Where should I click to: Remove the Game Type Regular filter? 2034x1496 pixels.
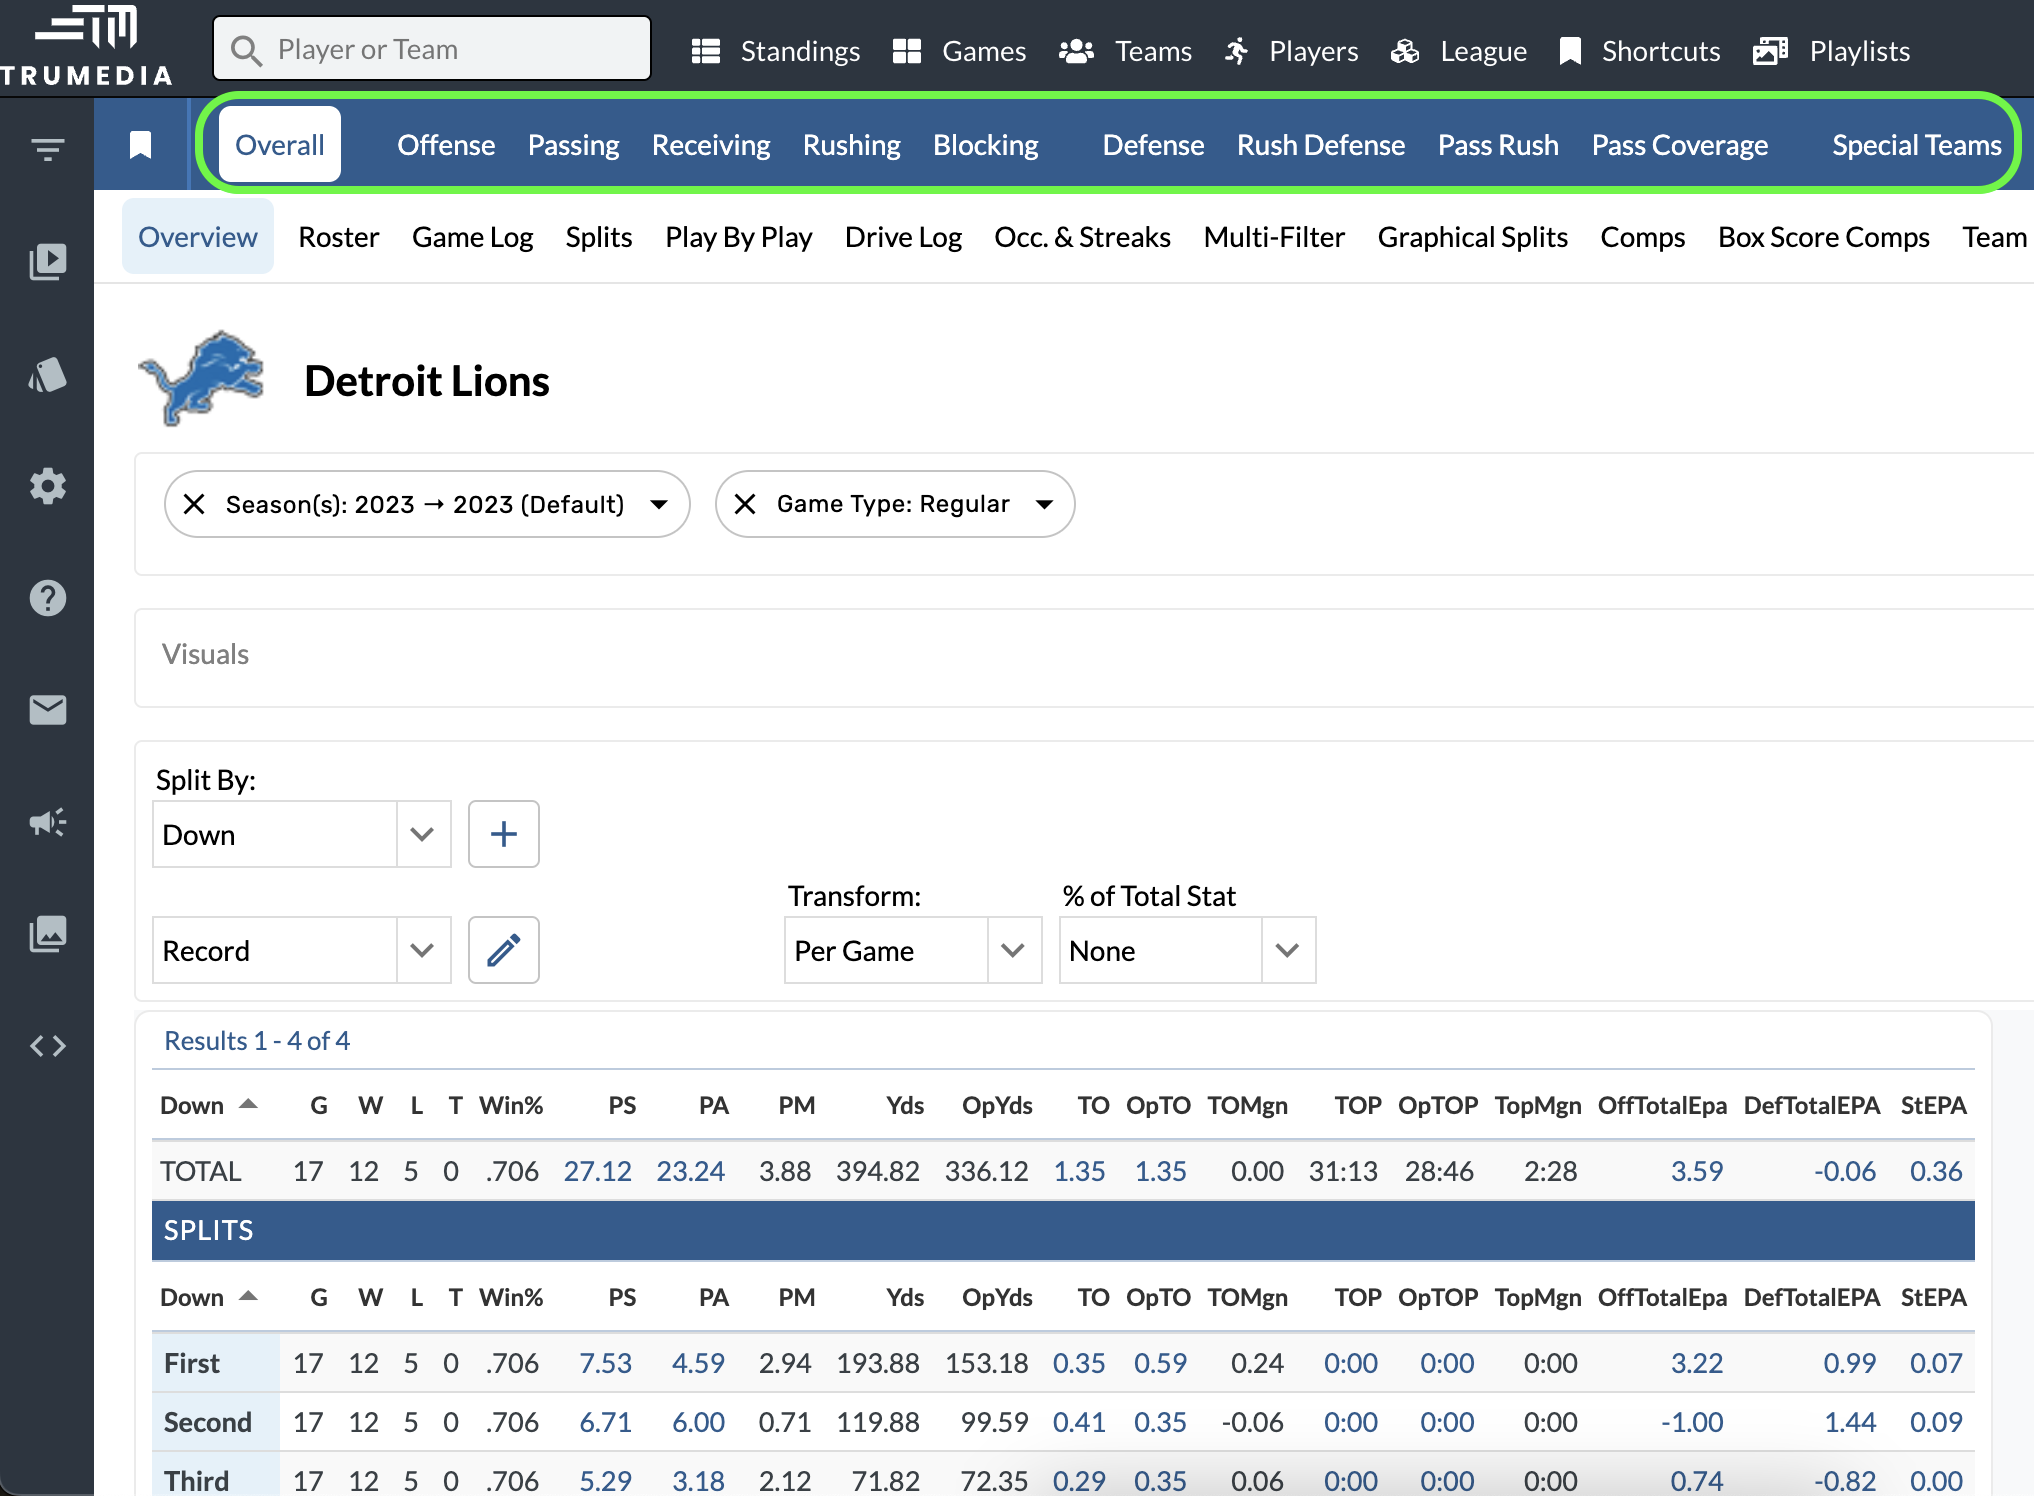pos(745,504)
